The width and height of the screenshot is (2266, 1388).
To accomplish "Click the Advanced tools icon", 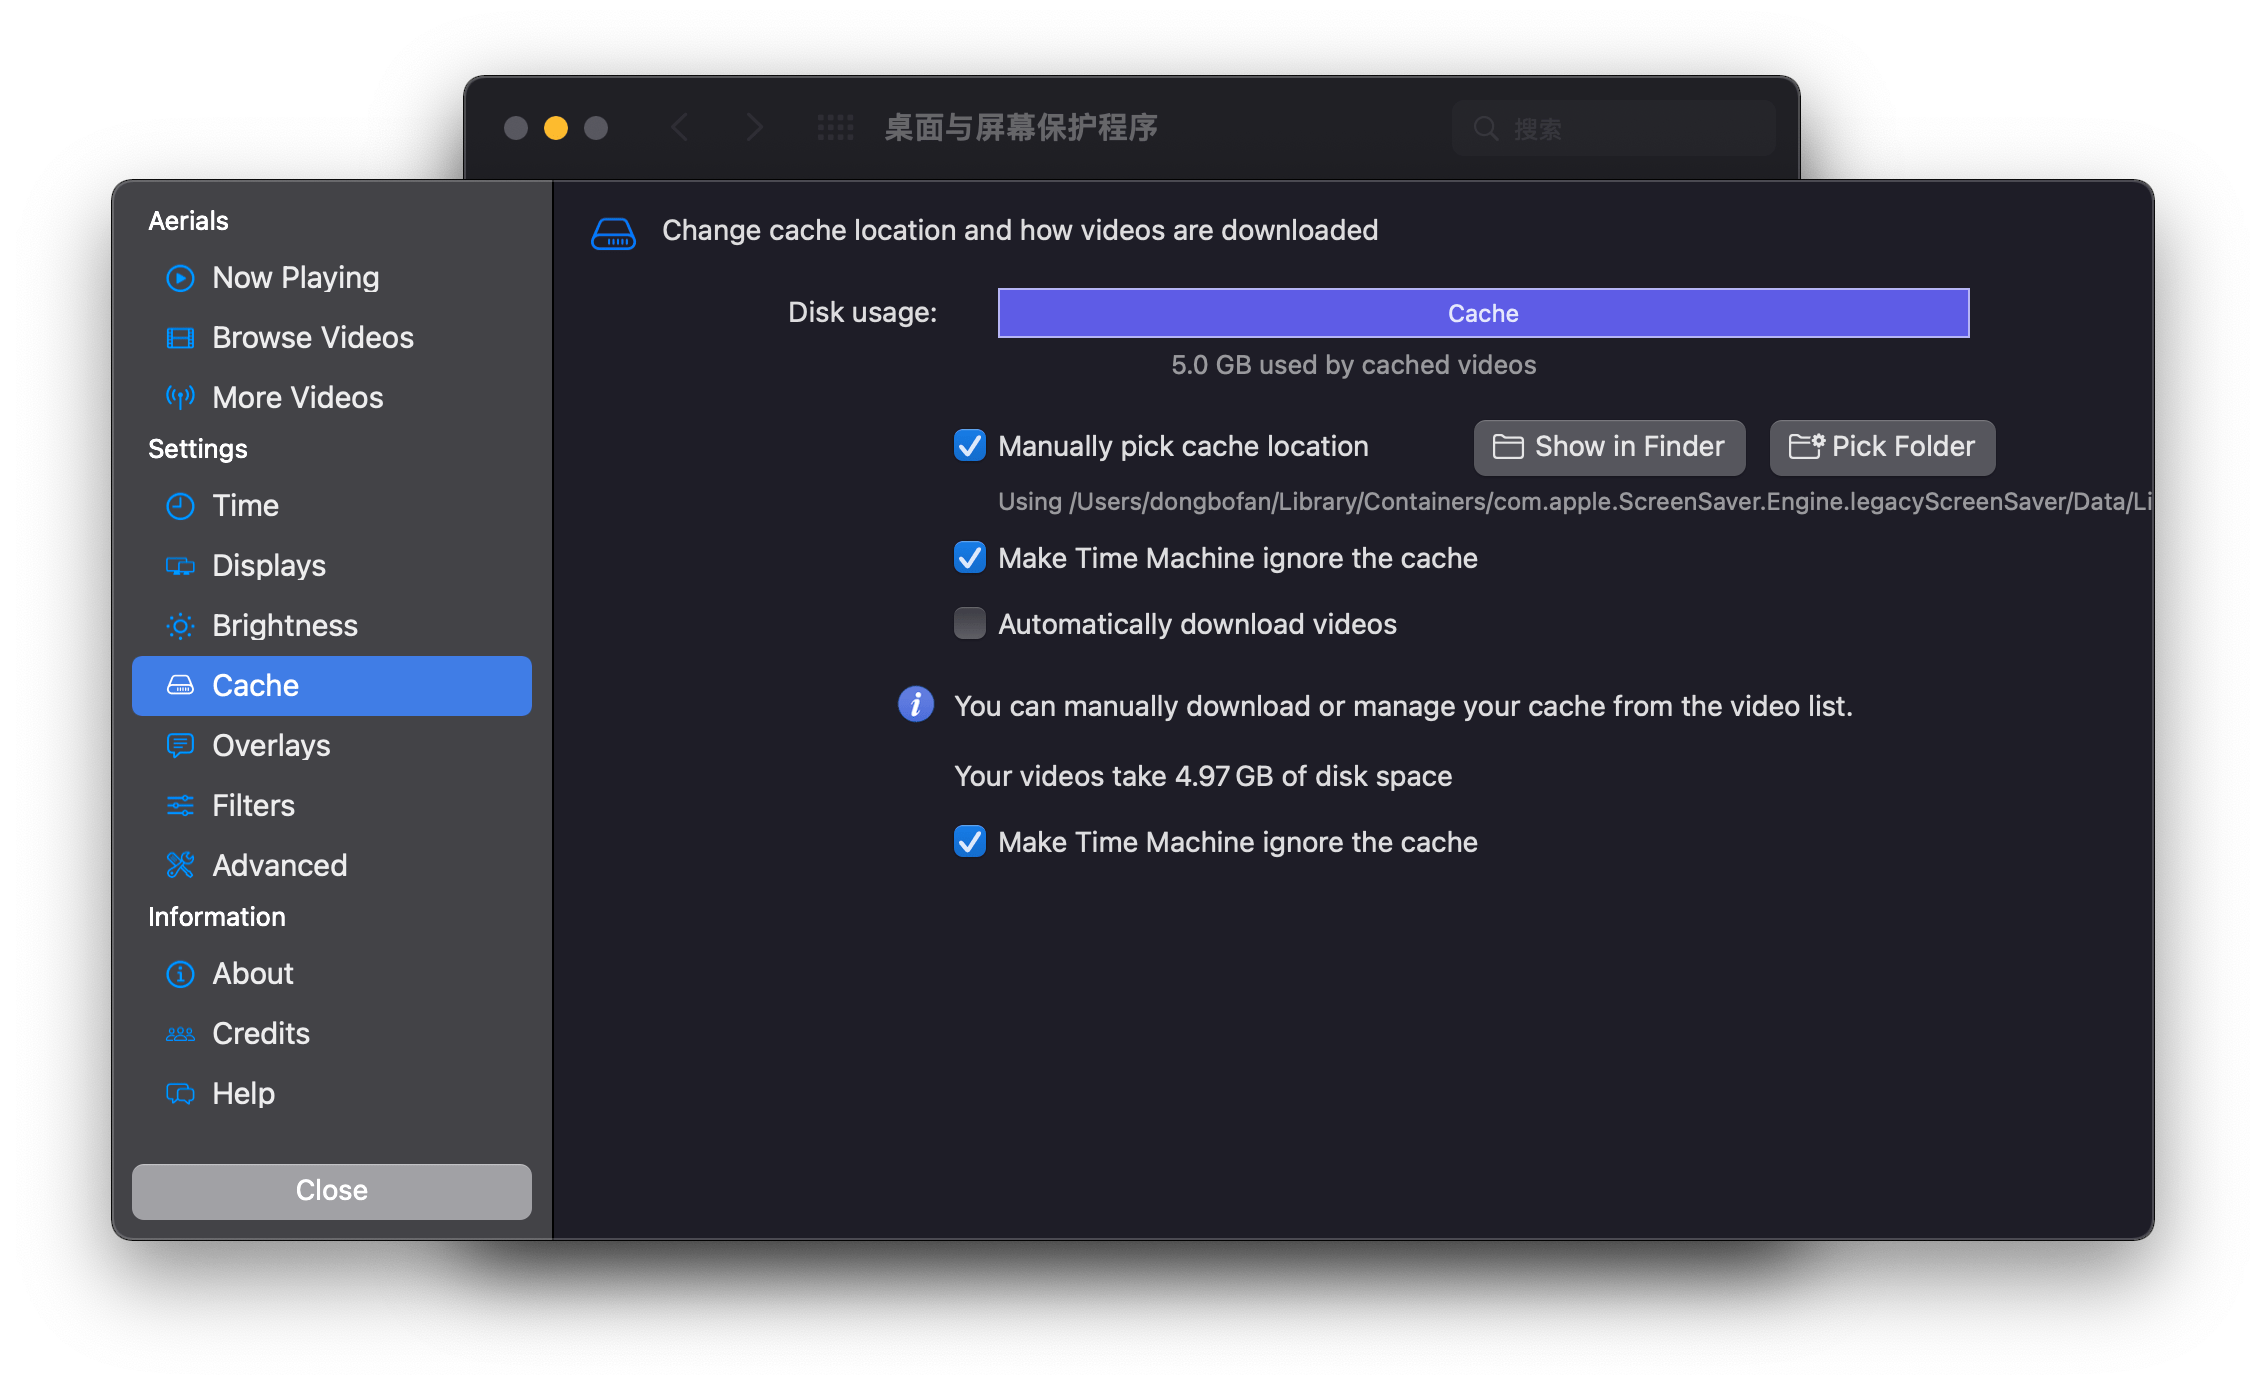I will tap(181, 864).
